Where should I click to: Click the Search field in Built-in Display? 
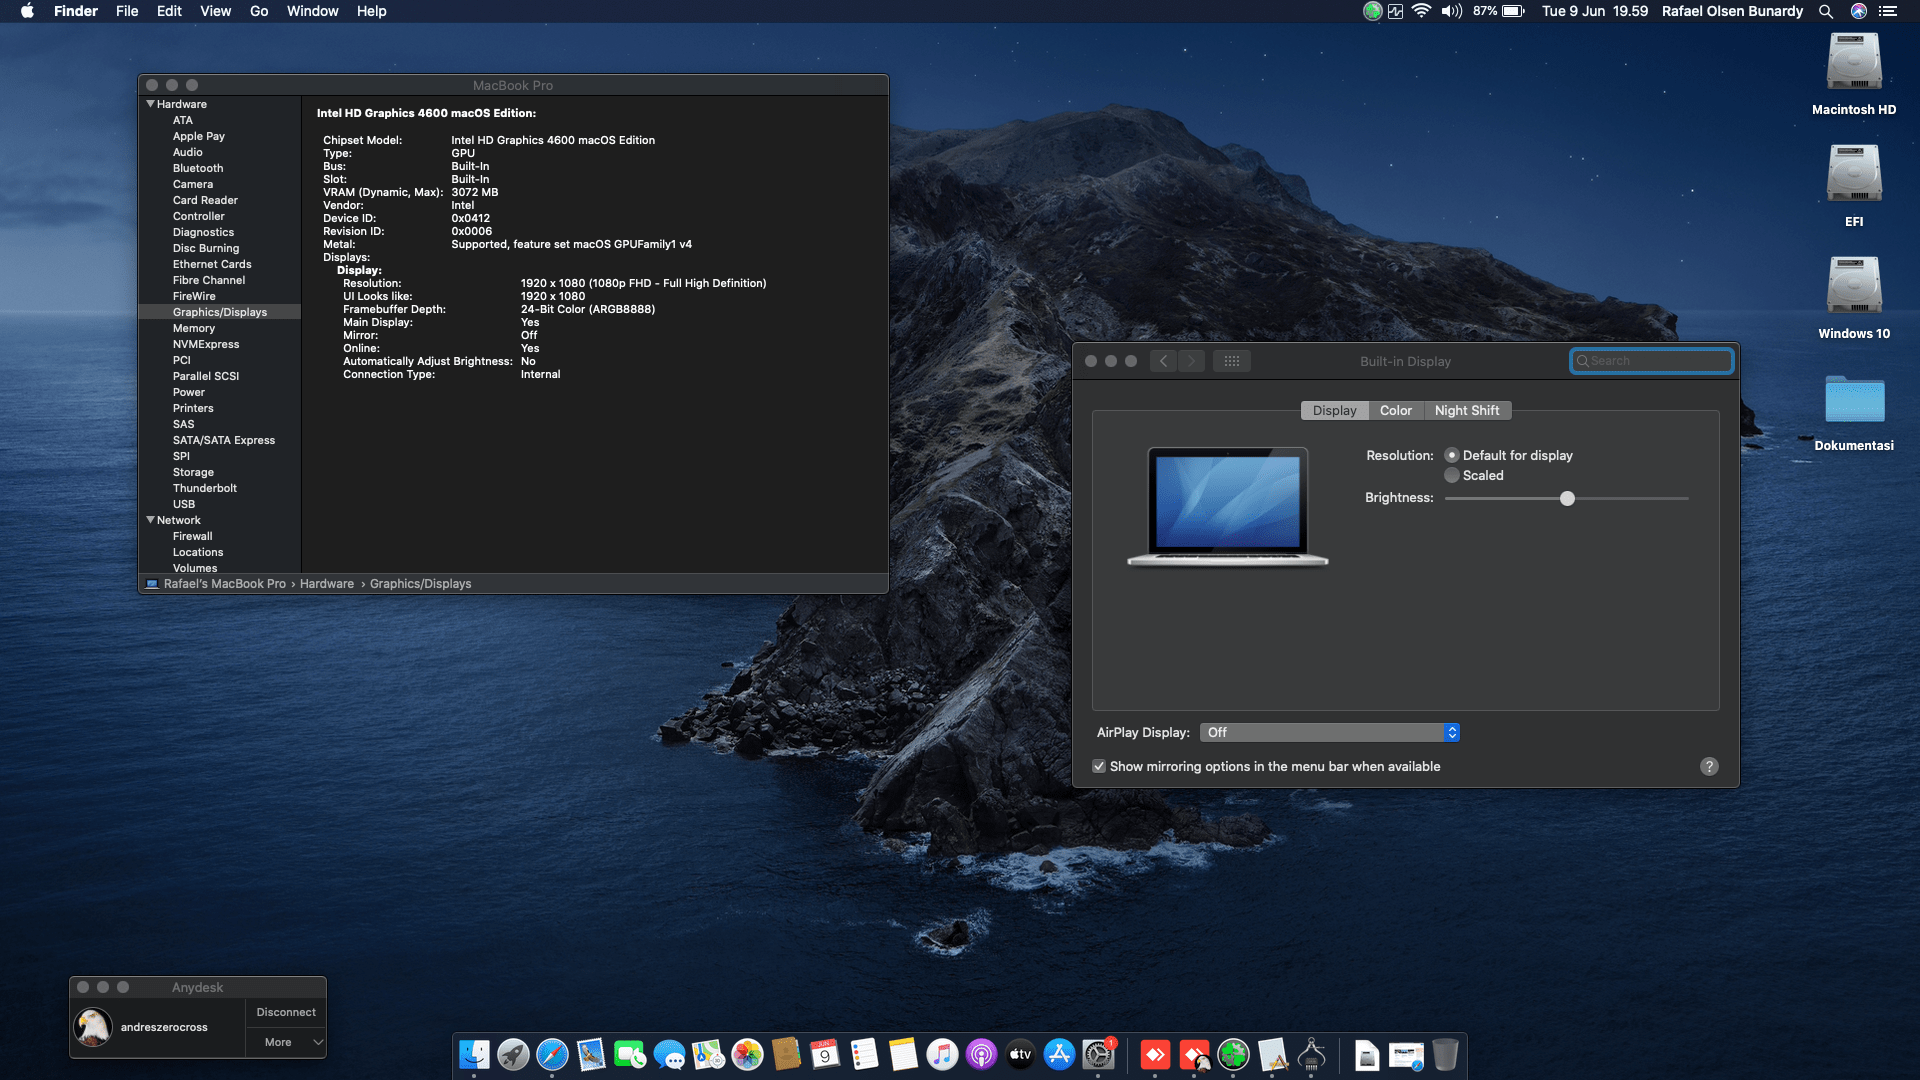pyautogui.click(x=1651, y=361)
